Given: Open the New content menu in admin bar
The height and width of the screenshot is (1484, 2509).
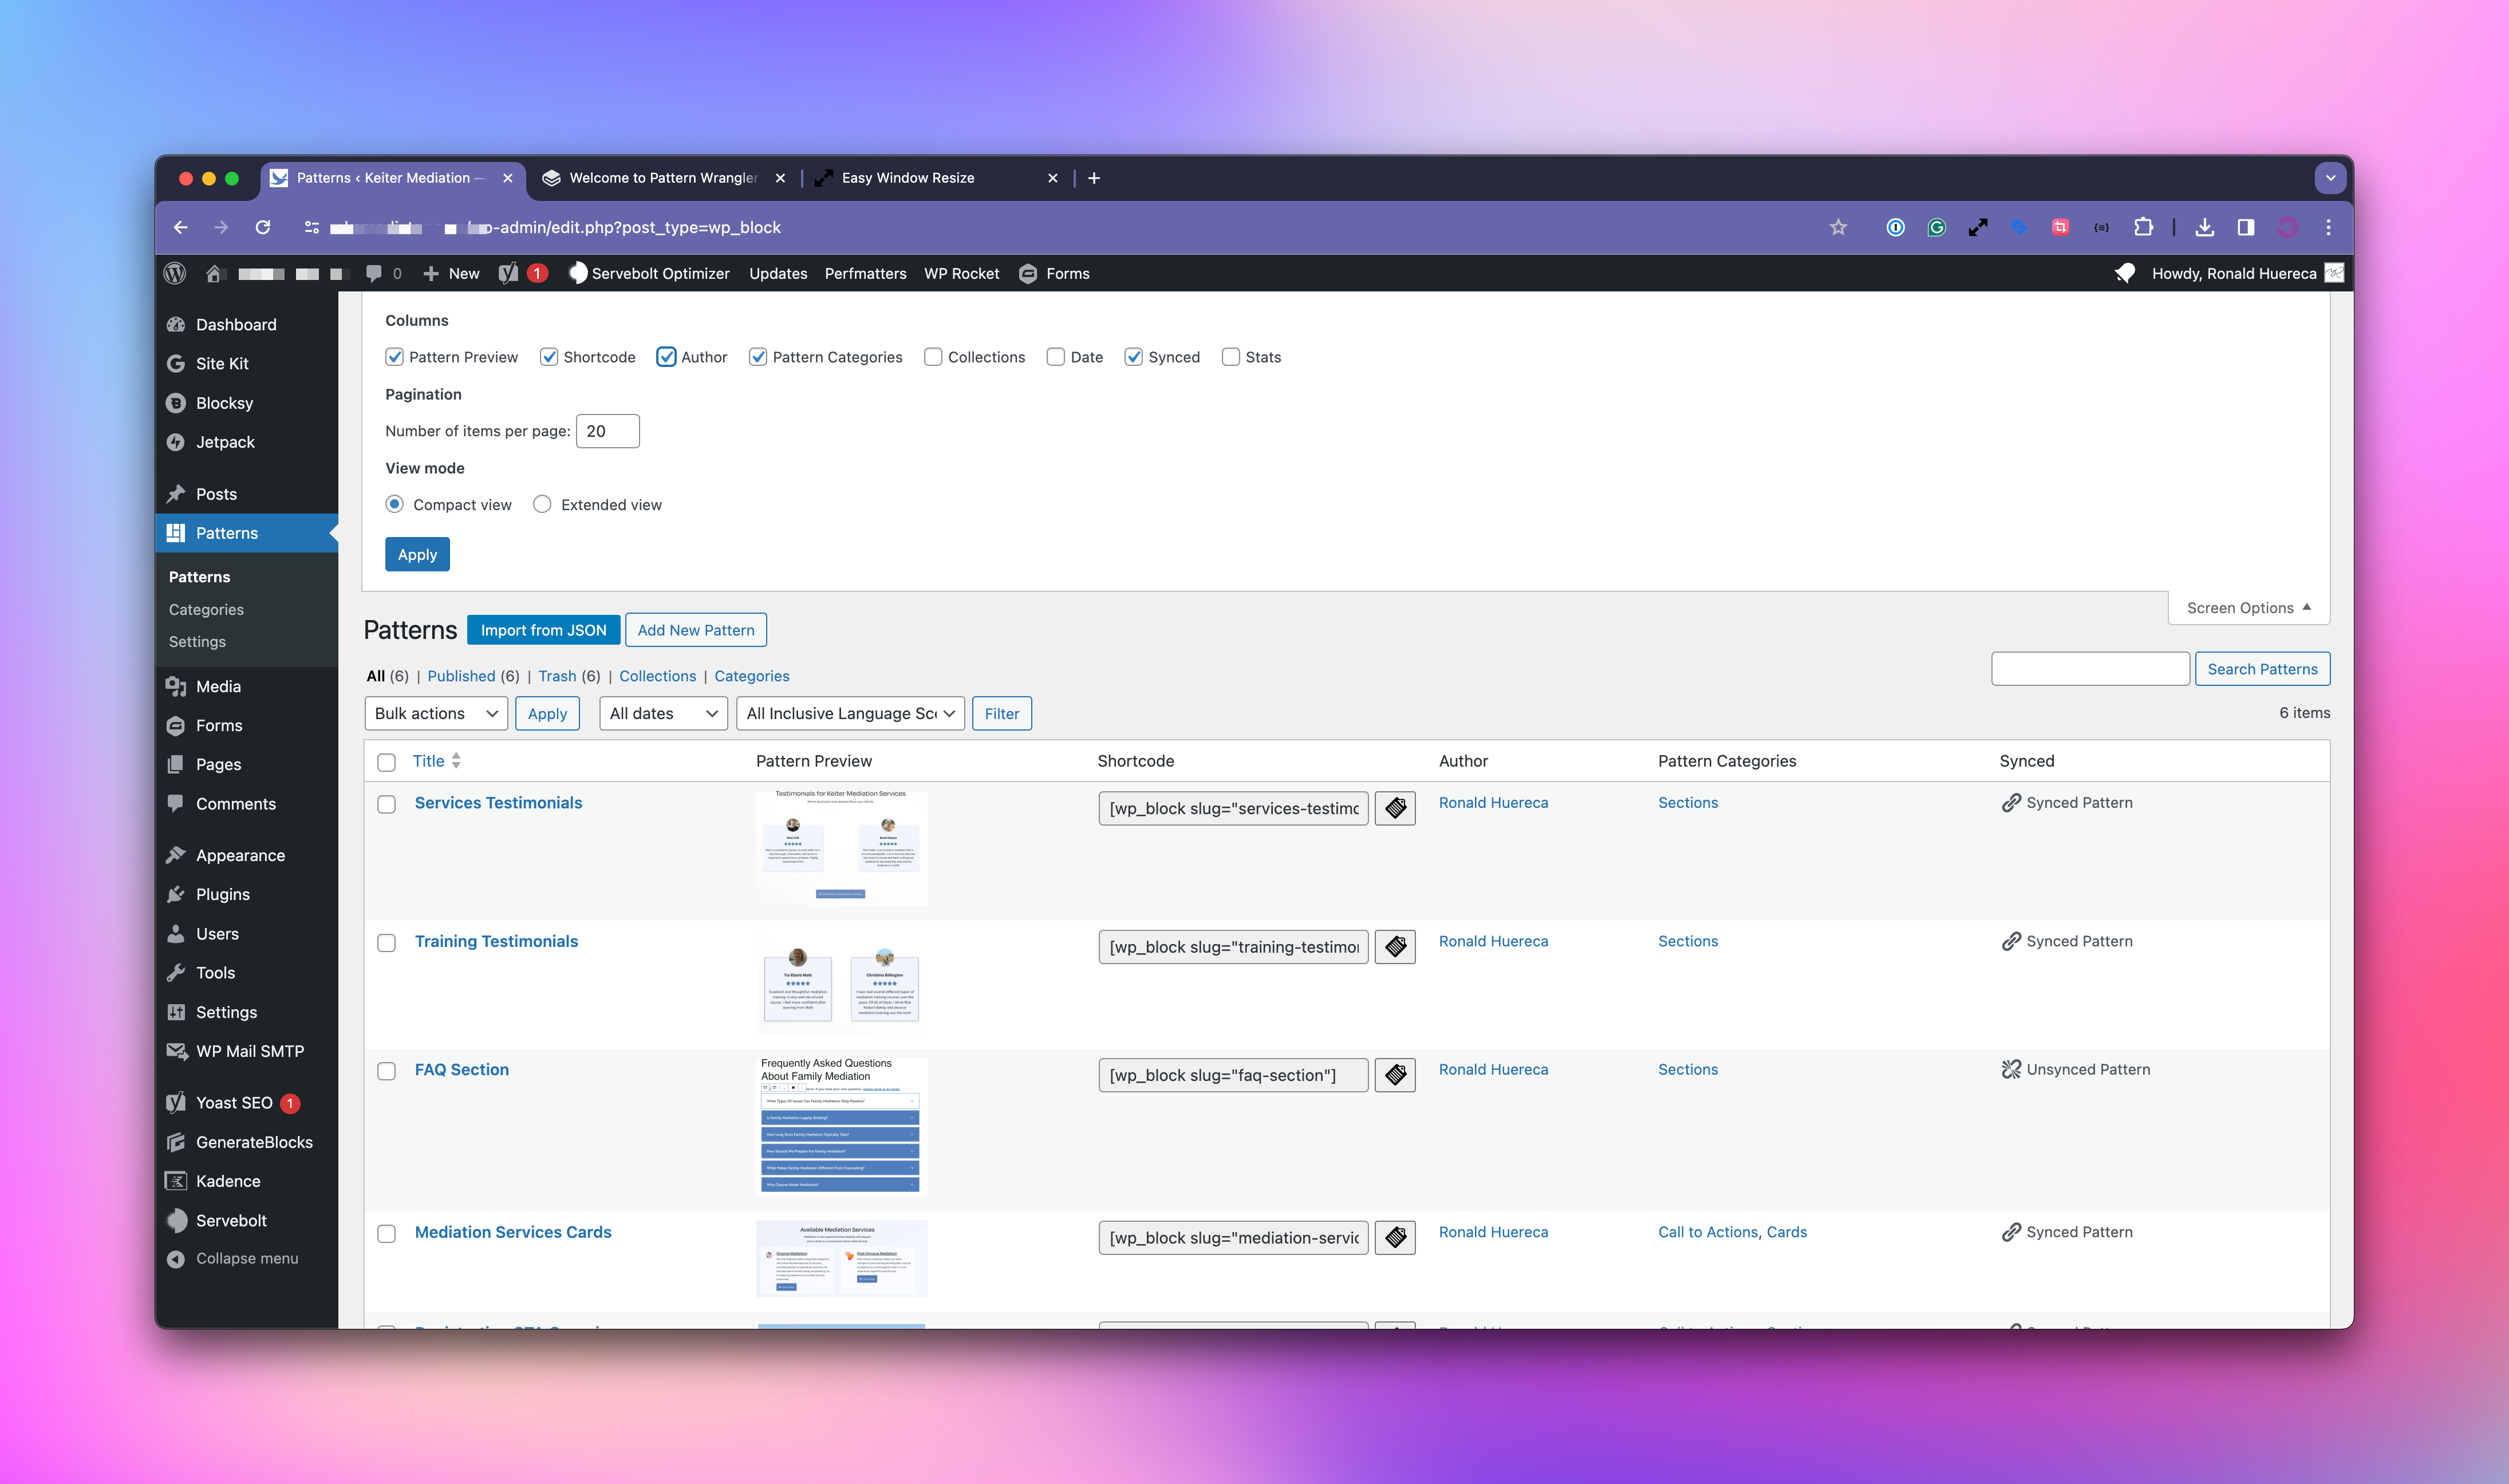Looking at the screenshot, I should point(451,273).
